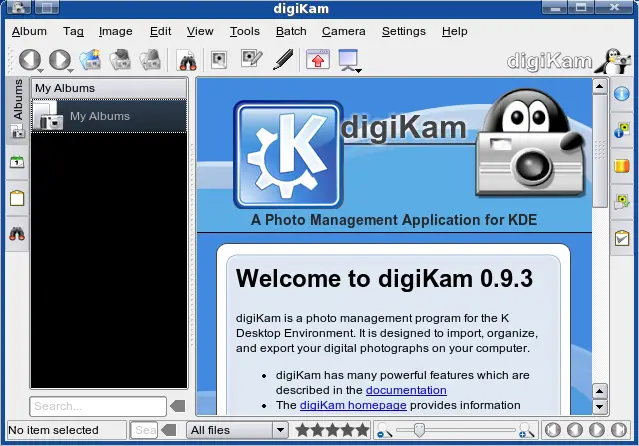The image size is (639, 446).
Task: Open the orange Colors icon in the right sidebar
Action: pos(621,166)
